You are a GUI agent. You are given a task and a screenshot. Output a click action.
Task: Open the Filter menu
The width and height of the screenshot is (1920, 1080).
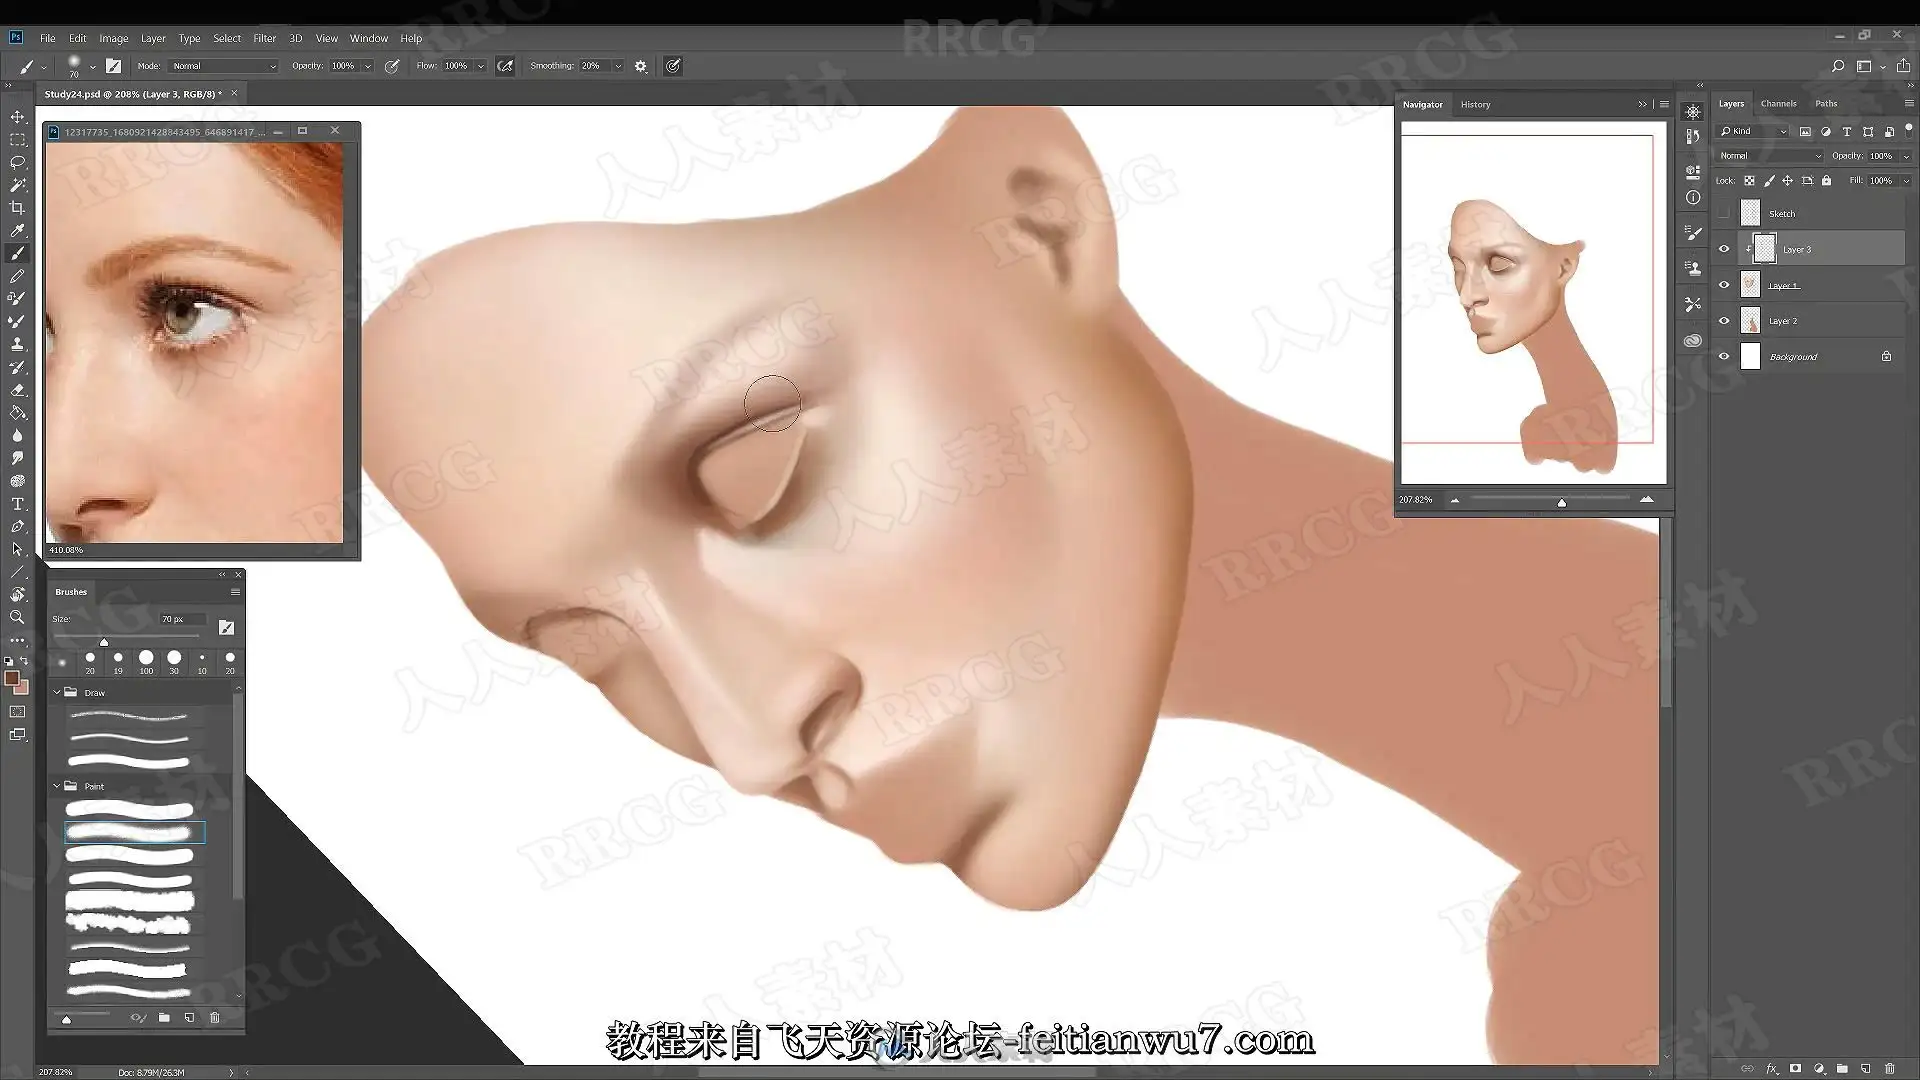point(264,38)
